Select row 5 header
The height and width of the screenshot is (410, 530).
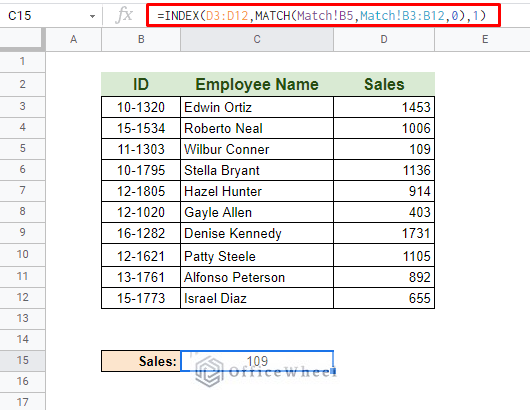click(x=22, y=148)
